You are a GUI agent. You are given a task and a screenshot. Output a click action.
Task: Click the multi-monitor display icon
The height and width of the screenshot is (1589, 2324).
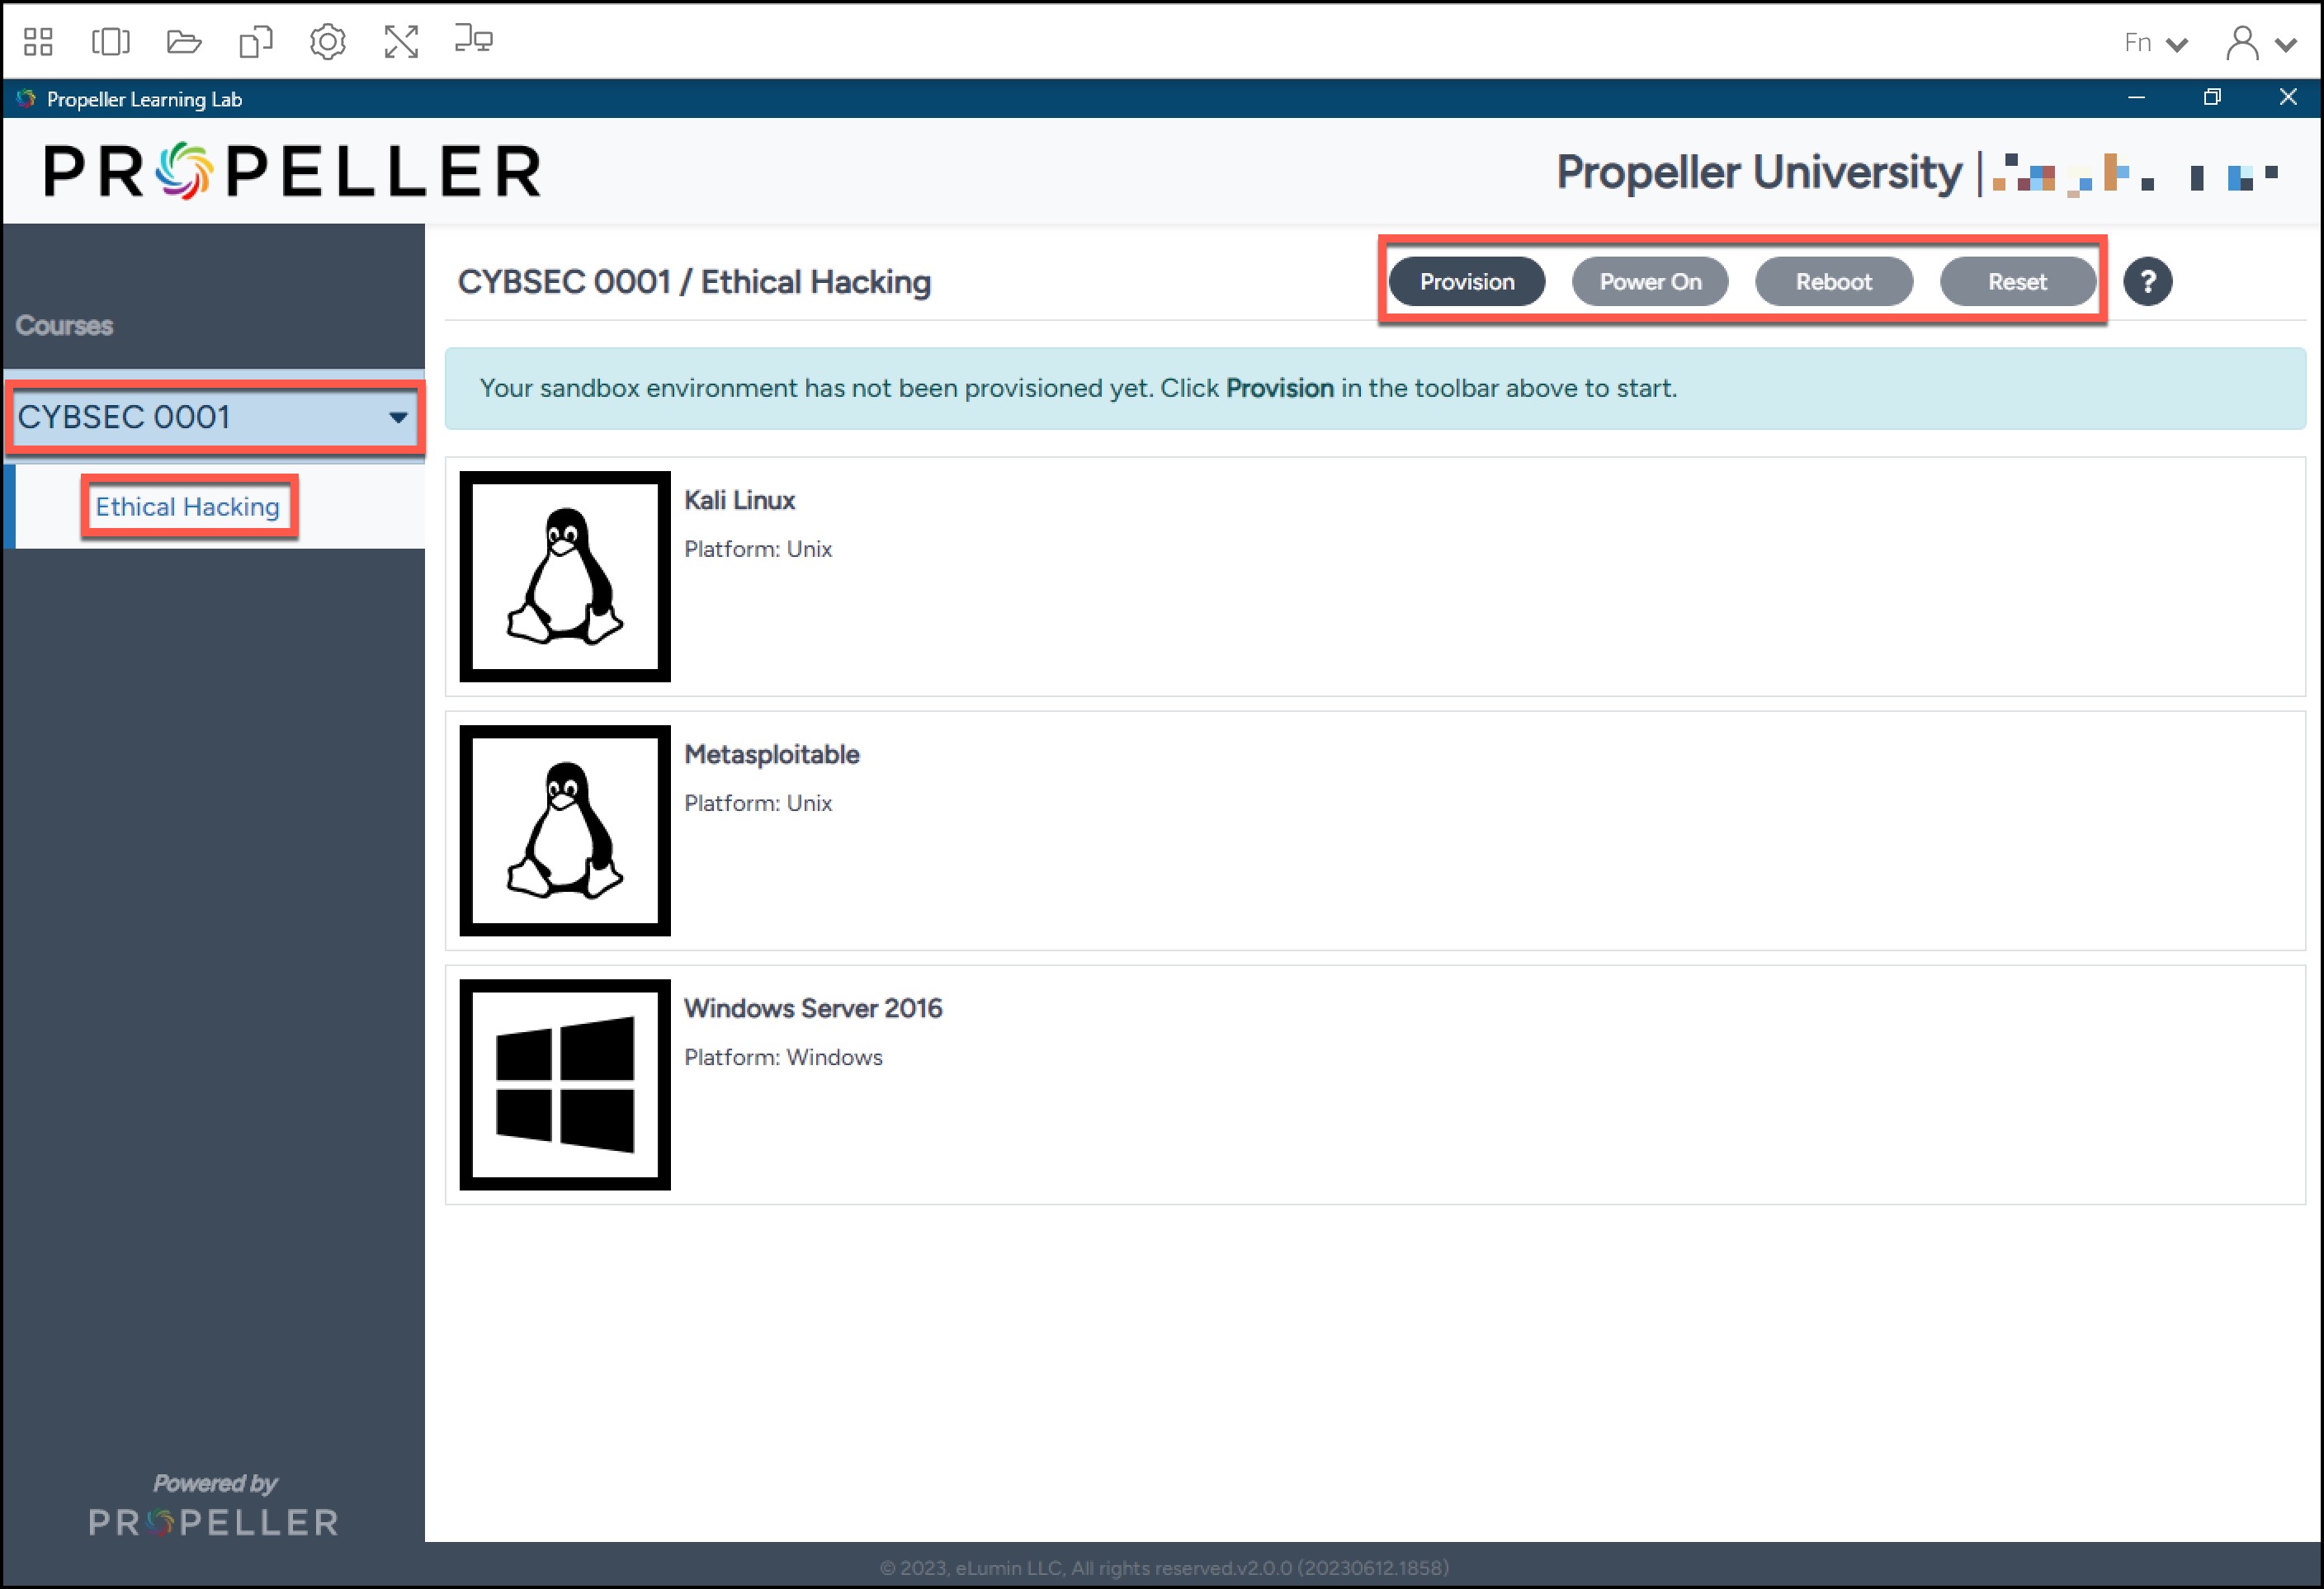474,39
